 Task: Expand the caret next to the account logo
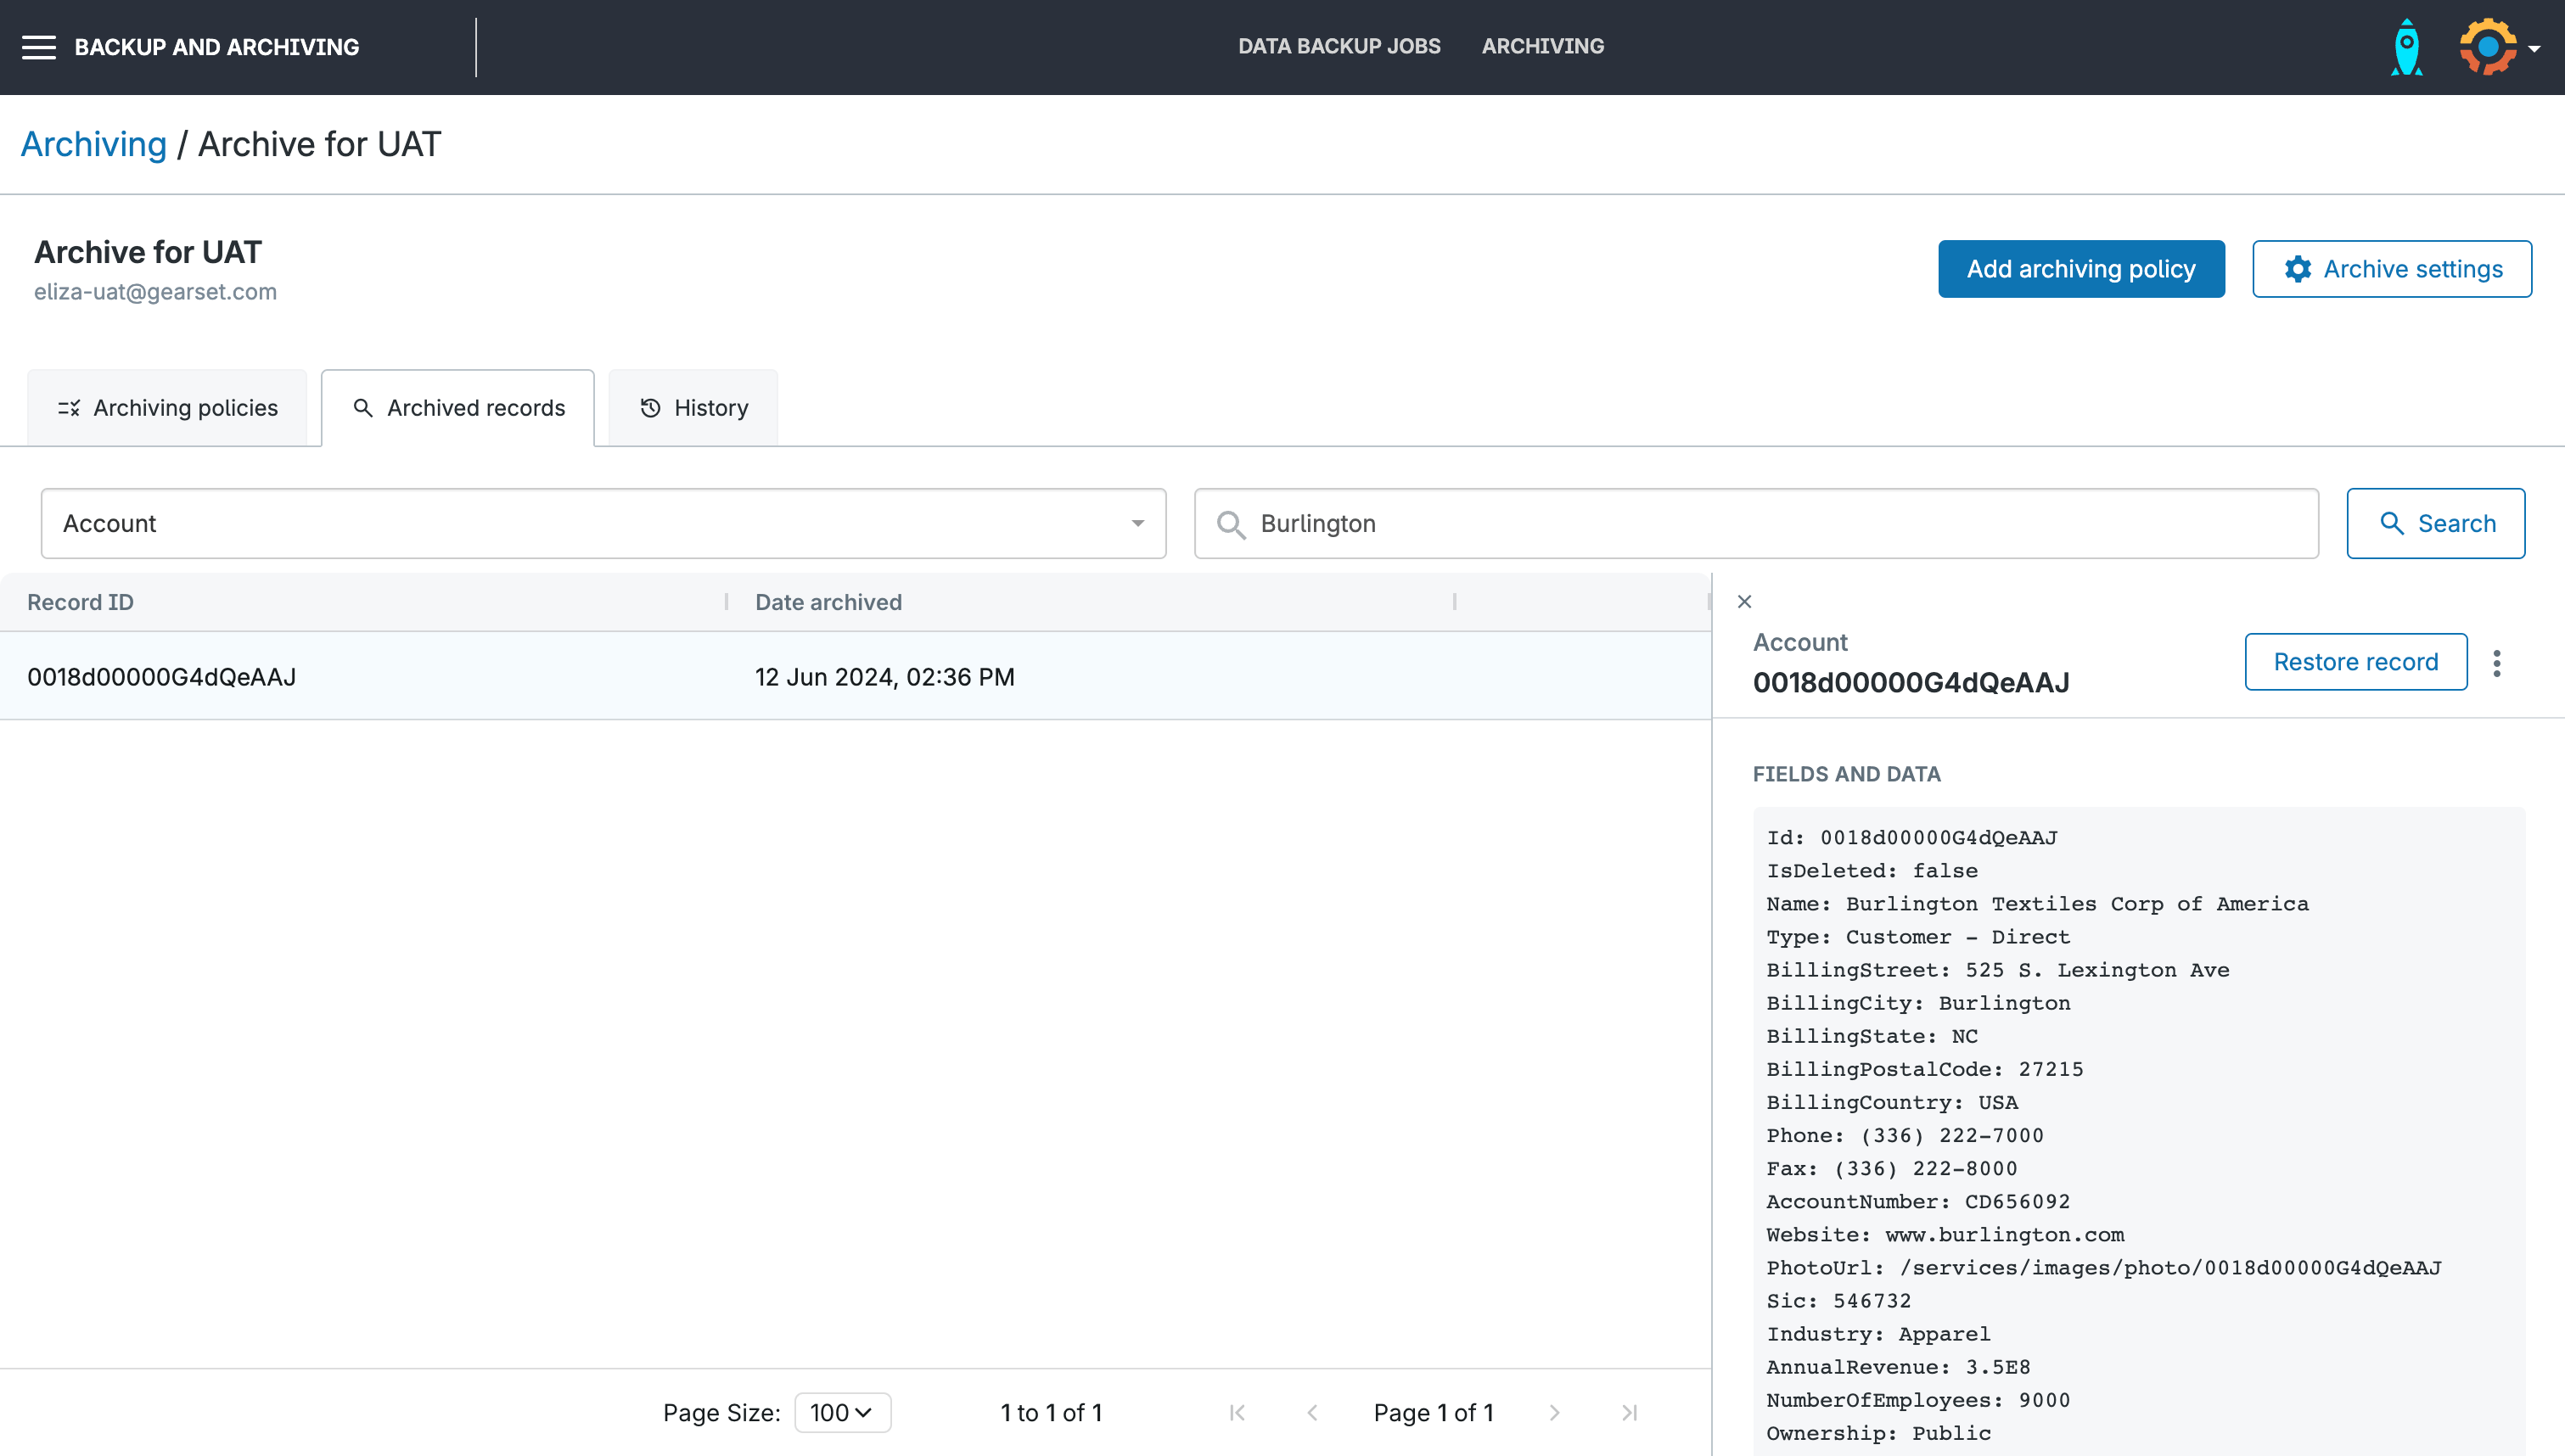click(x=2534, y=48)
